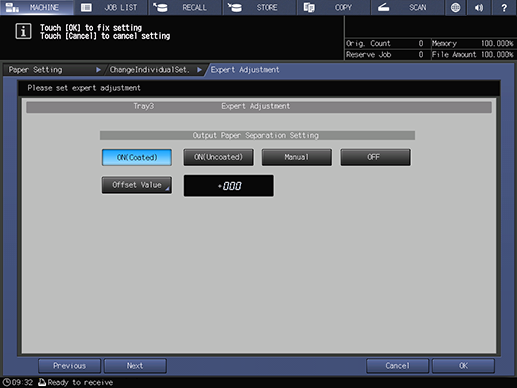The width and height of the screenshot is (517, 388).
Task: Click the COPY documents icon
Action: tap(309, 7)
